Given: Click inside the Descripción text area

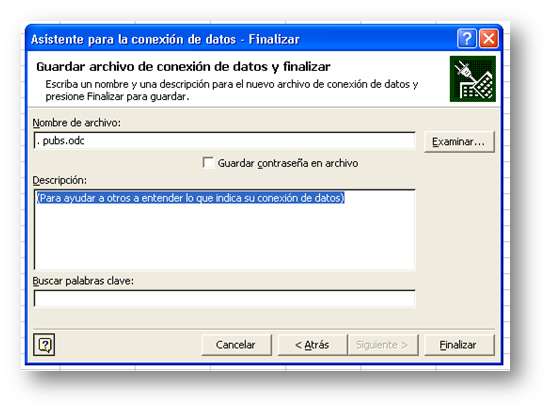Looking at the screenshot, I should point(225,230).
